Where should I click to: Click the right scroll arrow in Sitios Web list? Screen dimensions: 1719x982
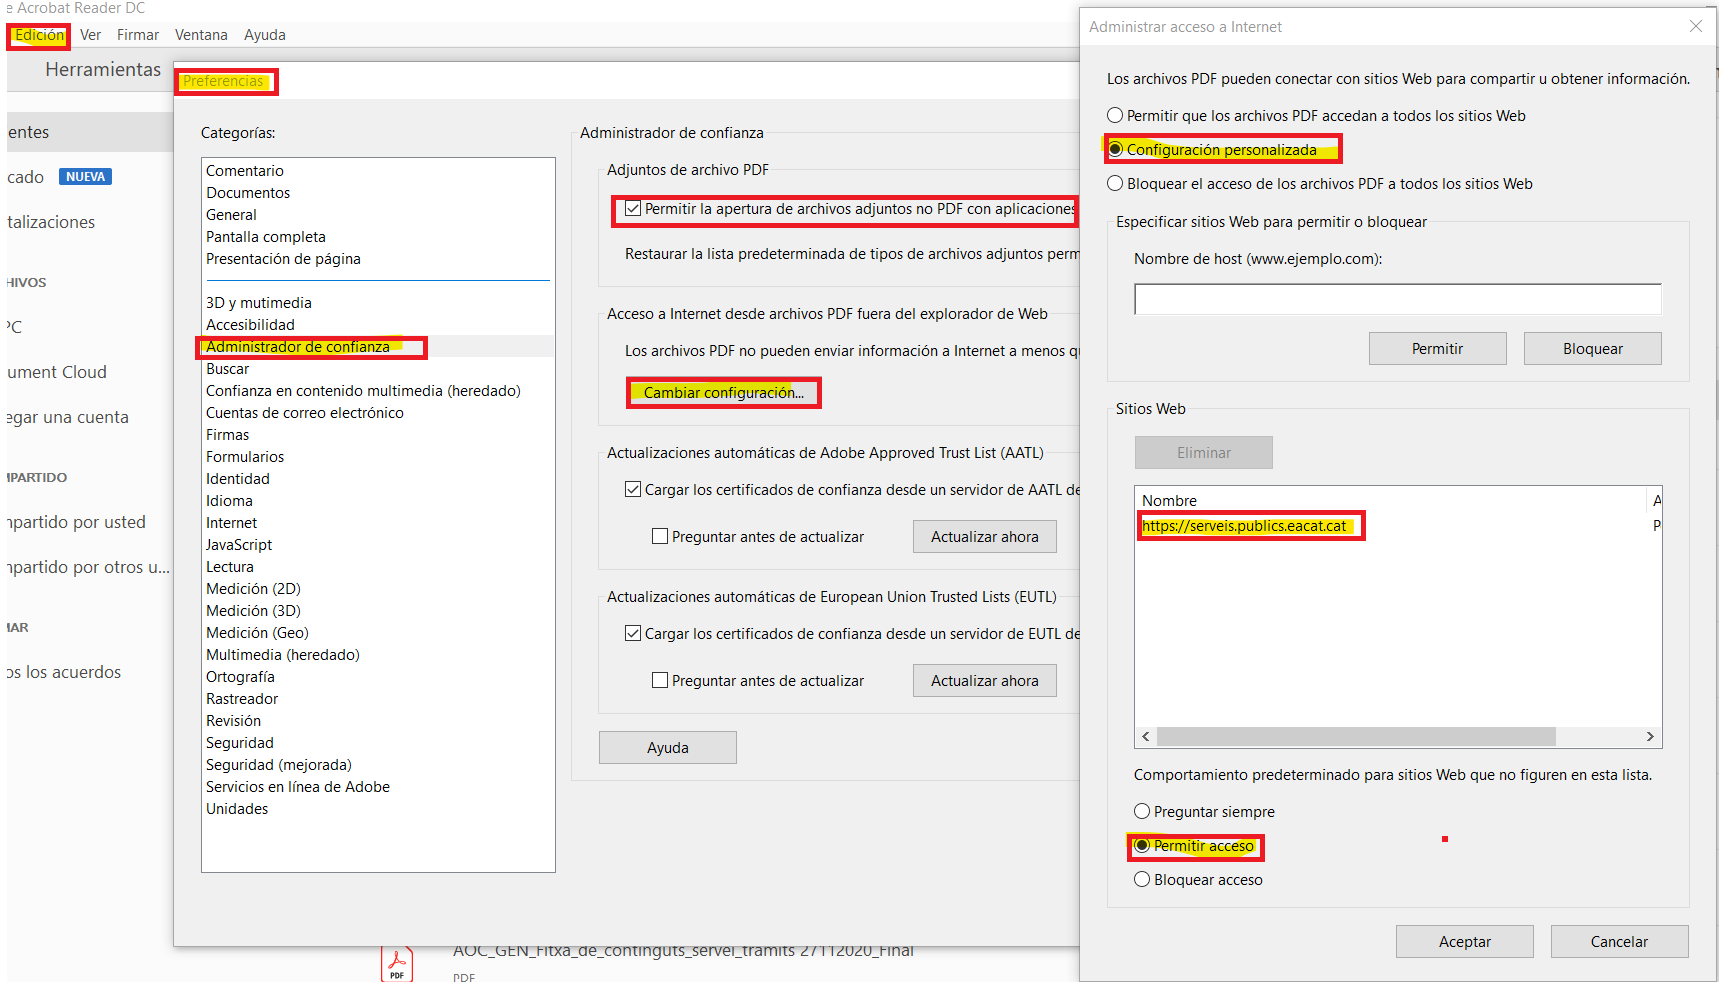pyautogui.click(x=1650, y=737)
